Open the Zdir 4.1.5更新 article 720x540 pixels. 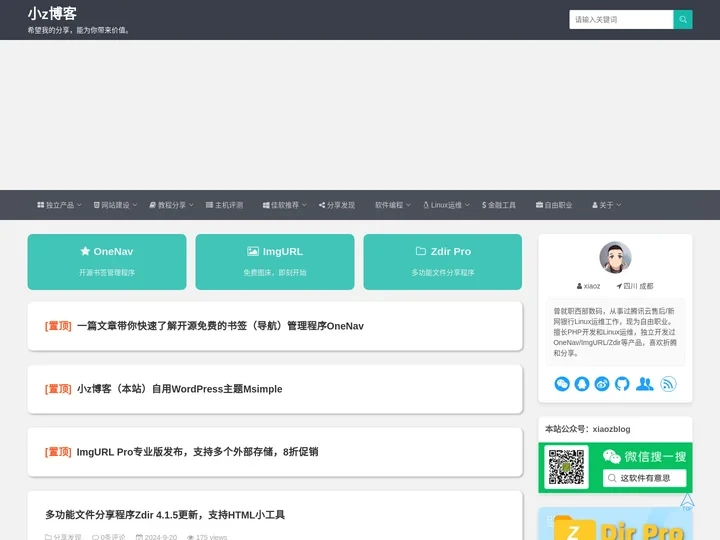click(165, 515)
